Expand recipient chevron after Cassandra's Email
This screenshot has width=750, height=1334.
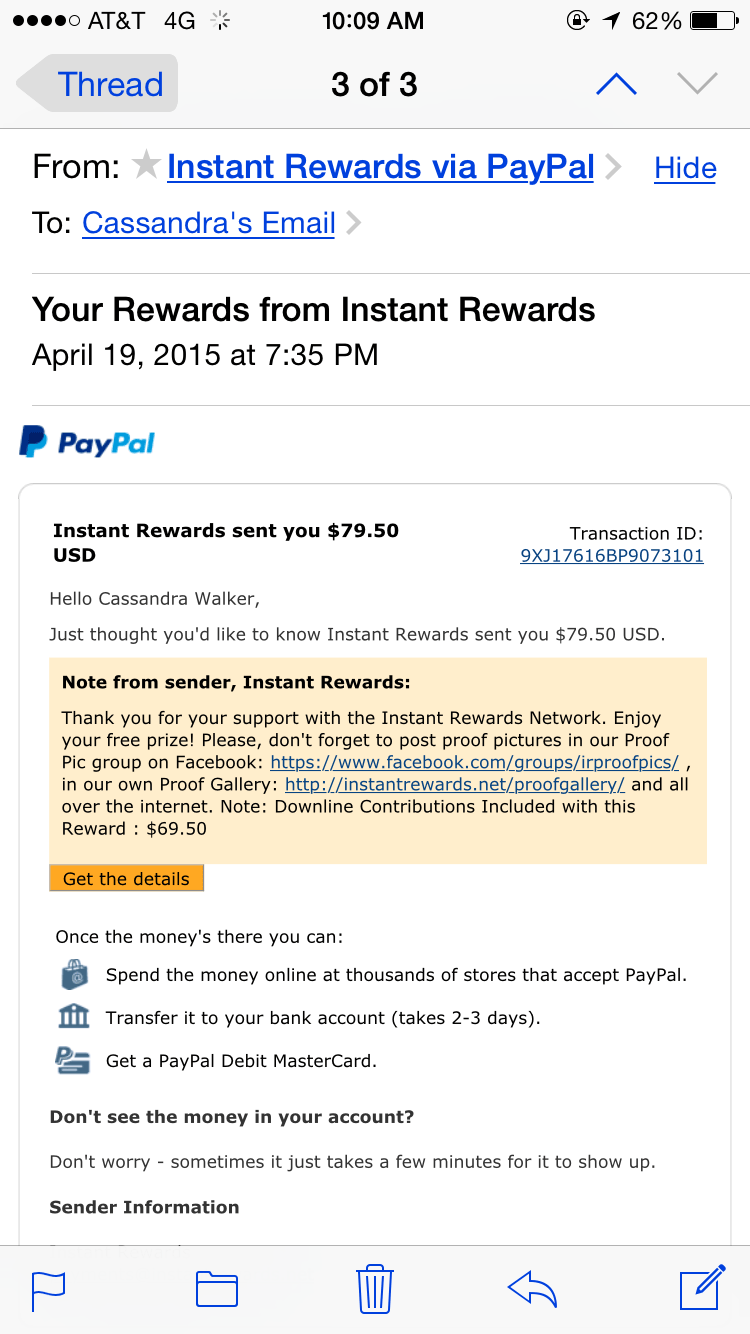(352, 222)
